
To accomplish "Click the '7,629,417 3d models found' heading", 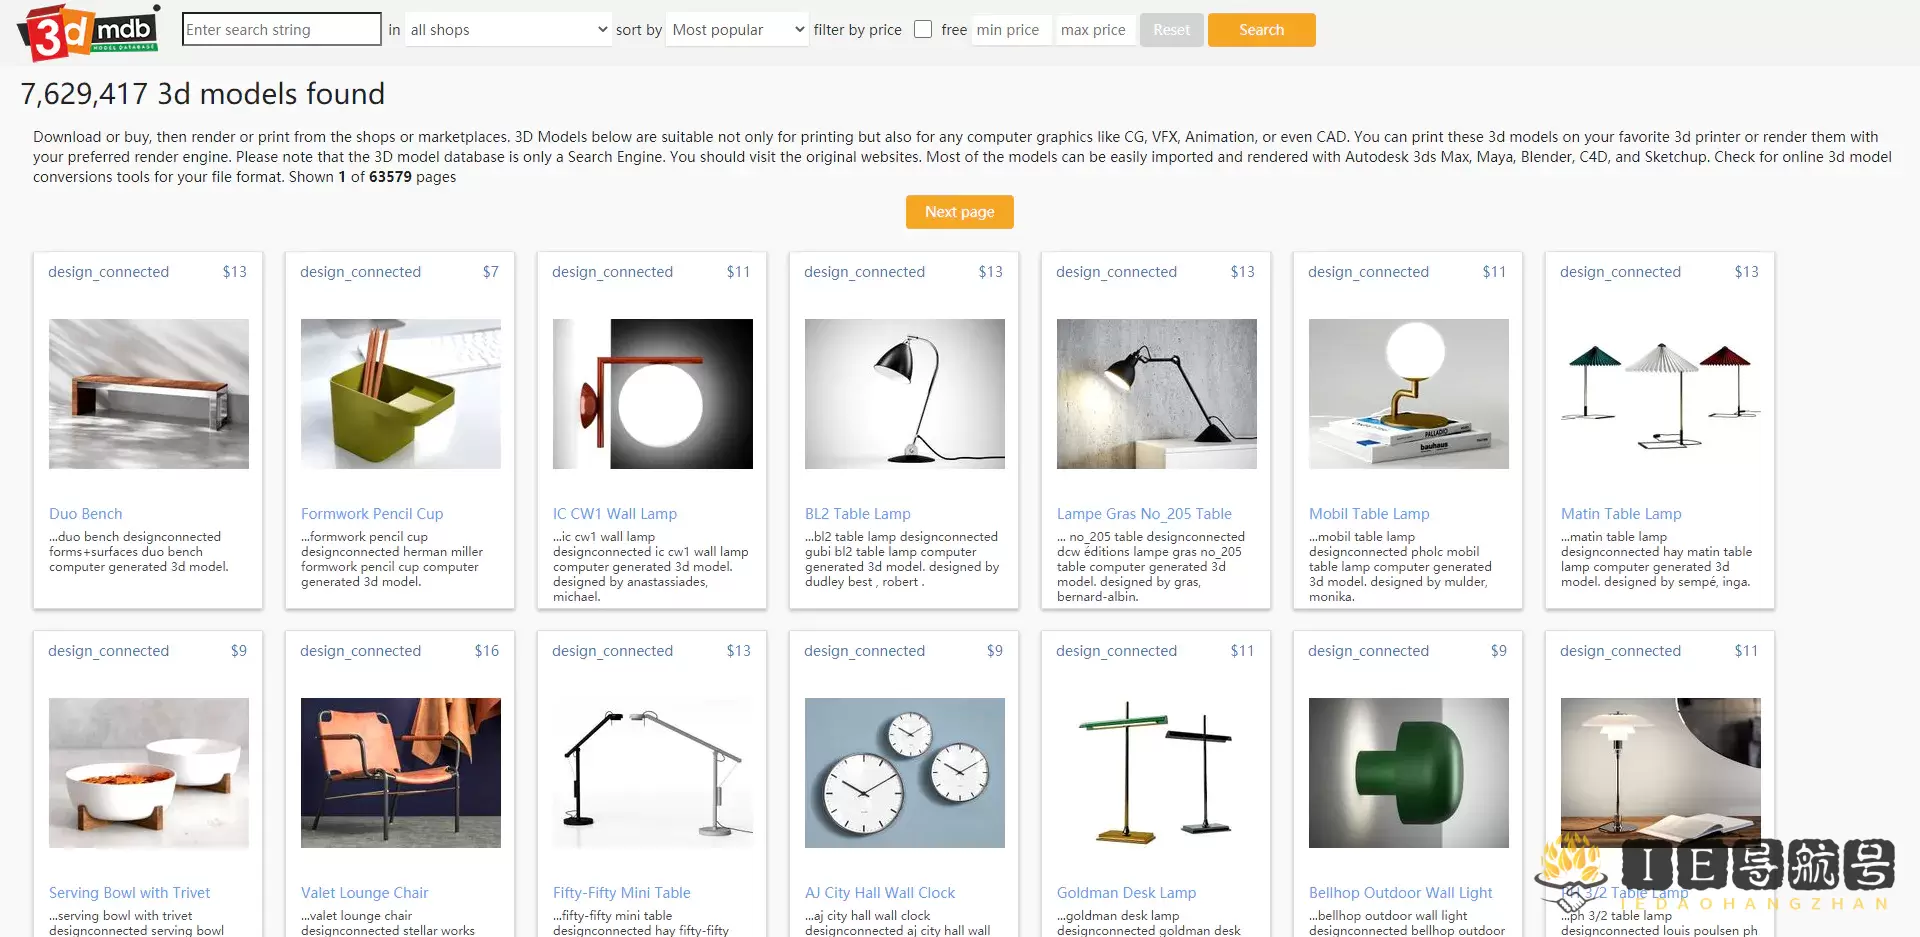I will (x=203, y=94).
